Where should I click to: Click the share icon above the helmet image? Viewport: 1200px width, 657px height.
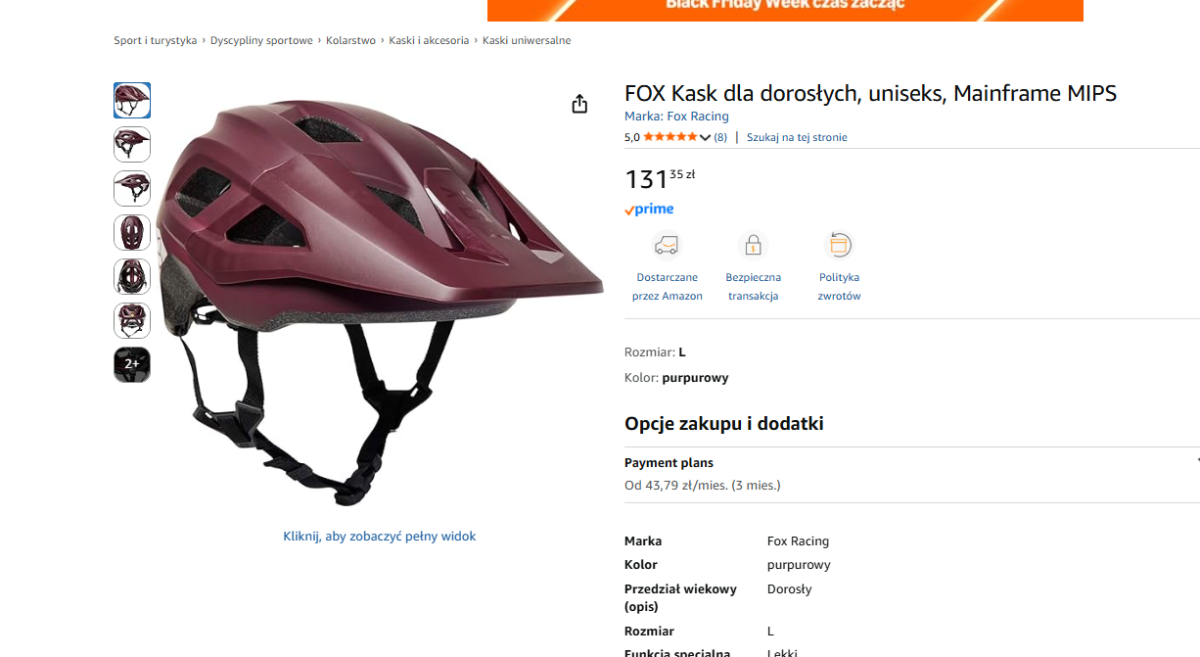pos(579,104)
